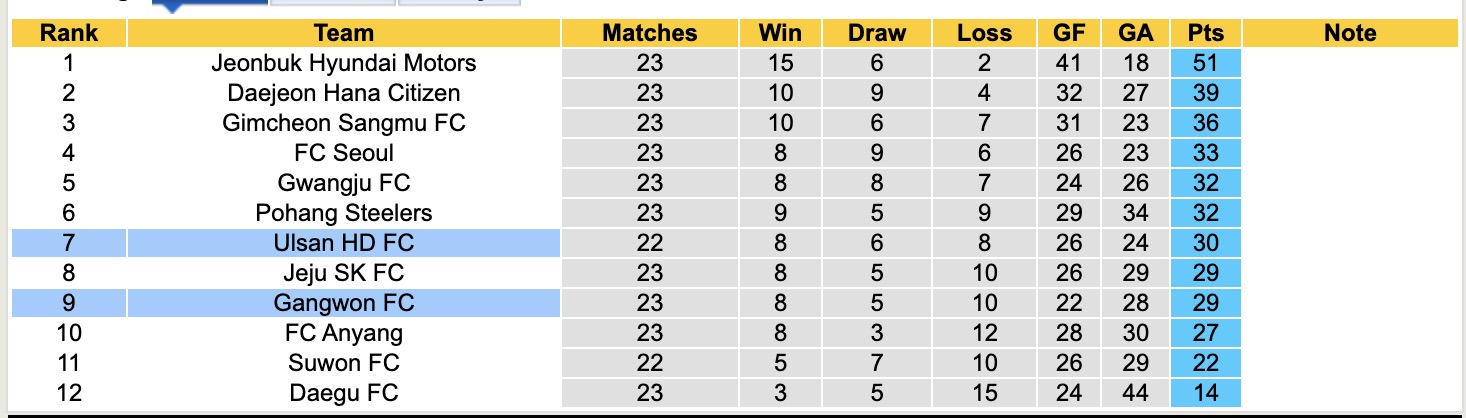Click the Matches column header
1466x418 pixels.
coord(649,33)
